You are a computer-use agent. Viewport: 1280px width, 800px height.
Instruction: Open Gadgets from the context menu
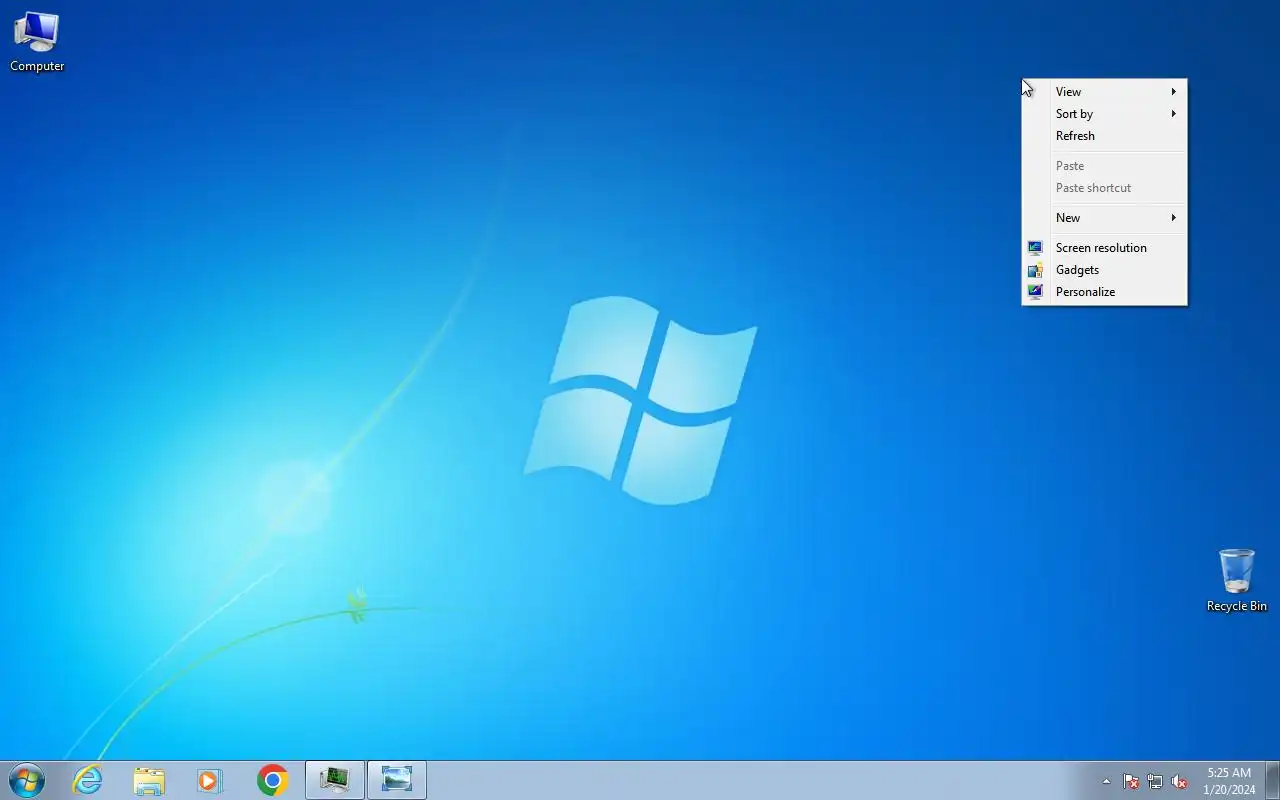[x=1104, y=270]
